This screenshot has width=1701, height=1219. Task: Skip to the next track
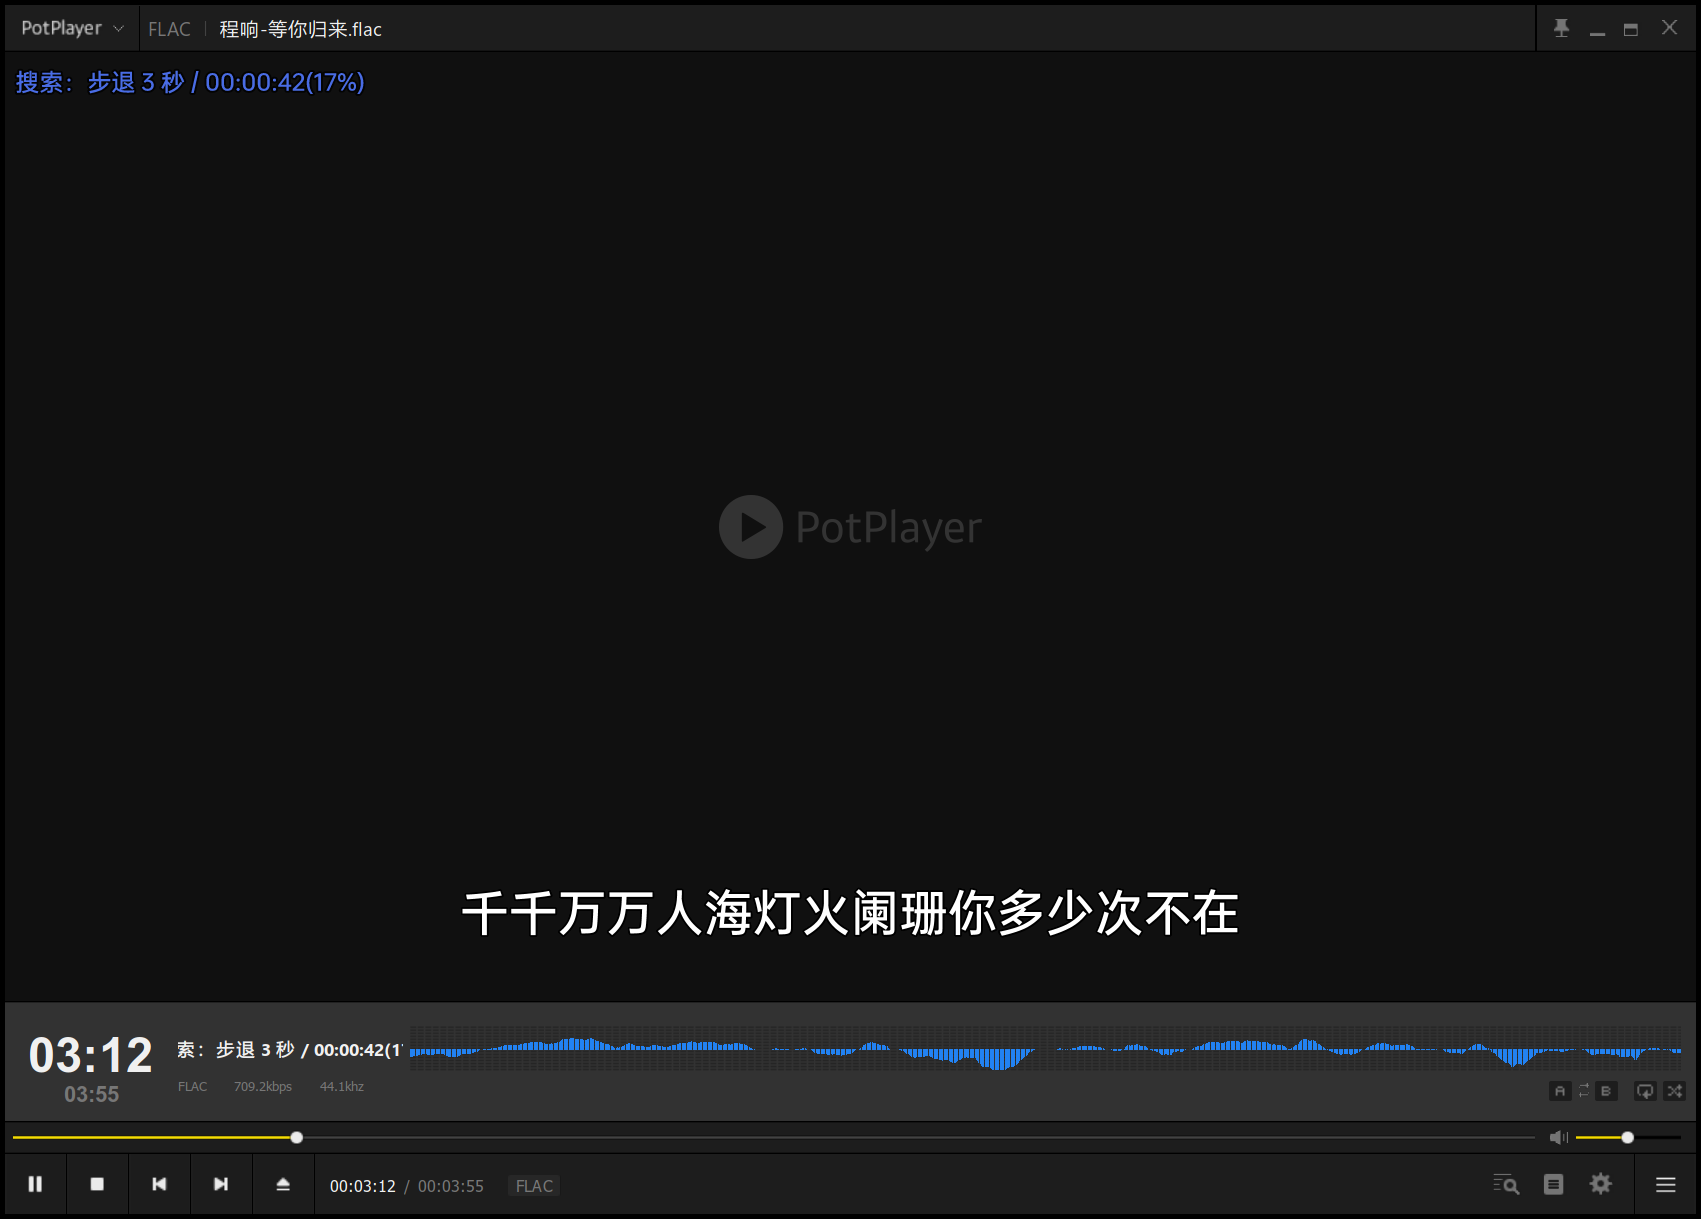click(x=221, y=1184)
